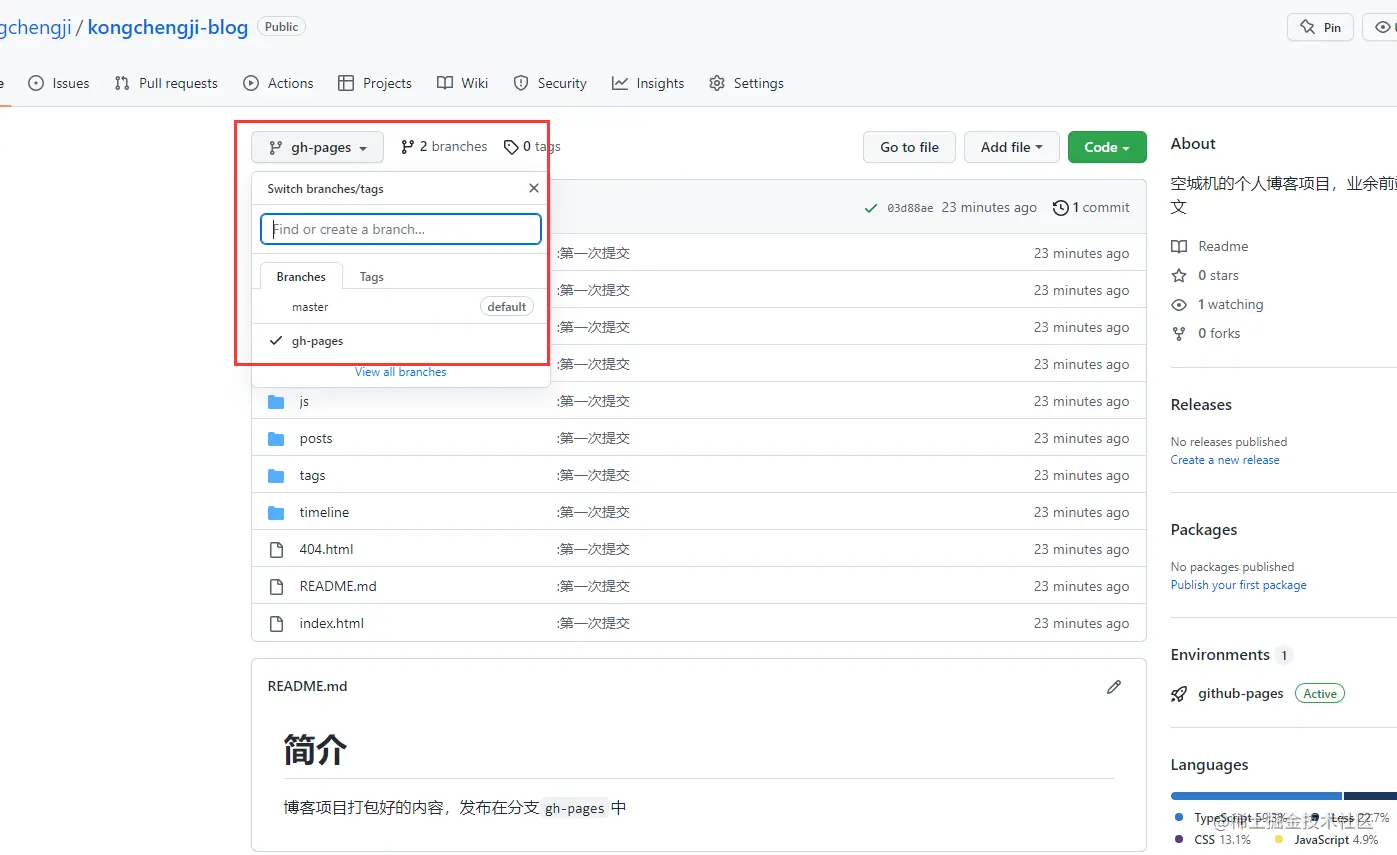Image resolution: width=1397 pixels, height=855 pixels.
Task: Click the 404.html file icon
Action: click(276, 549)
